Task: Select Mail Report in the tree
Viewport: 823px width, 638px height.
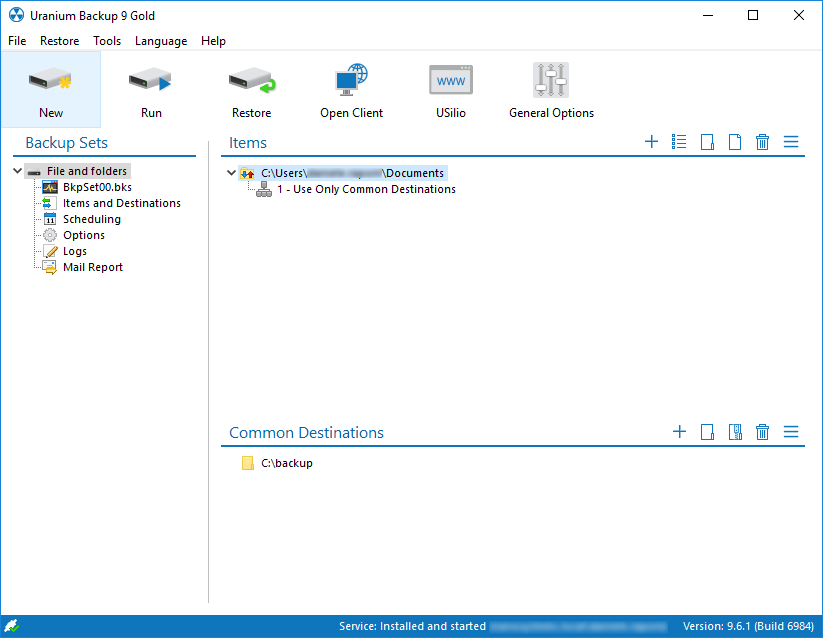Action: pyautogui.click(x=92, y=267)
